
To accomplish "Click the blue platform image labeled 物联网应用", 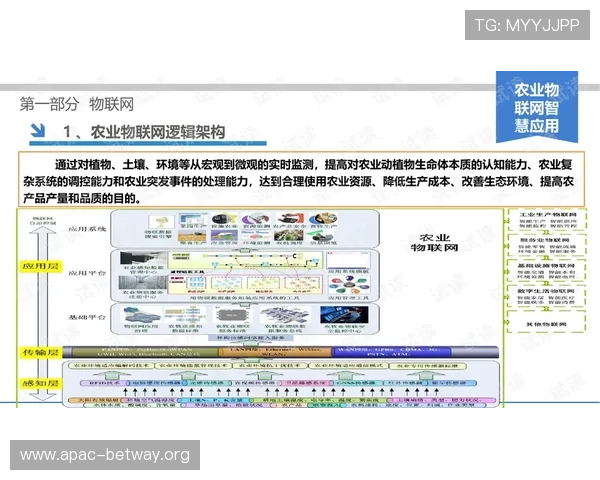I will point(140,315).
